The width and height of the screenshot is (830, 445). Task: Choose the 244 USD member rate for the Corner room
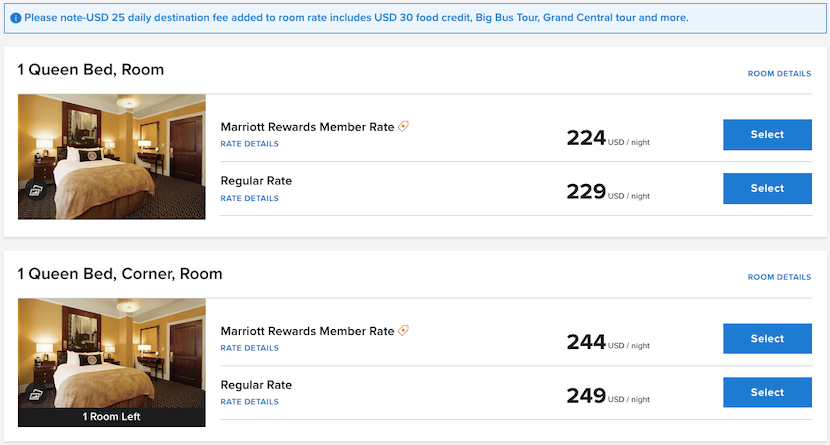767,339
